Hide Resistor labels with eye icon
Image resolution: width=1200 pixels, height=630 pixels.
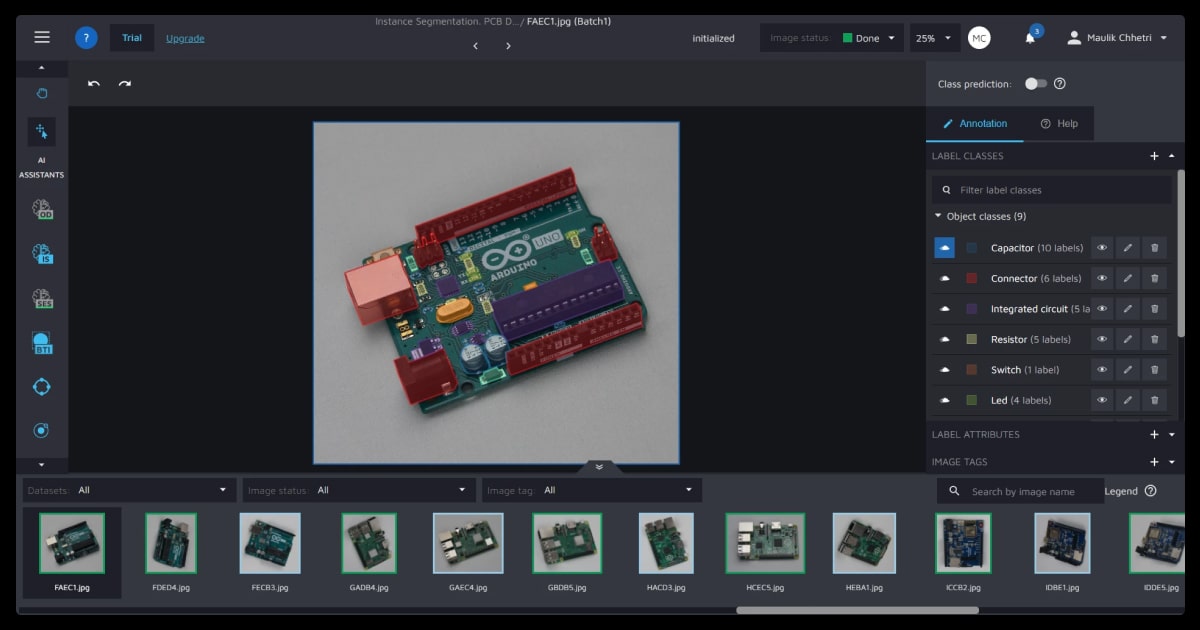1102,339
